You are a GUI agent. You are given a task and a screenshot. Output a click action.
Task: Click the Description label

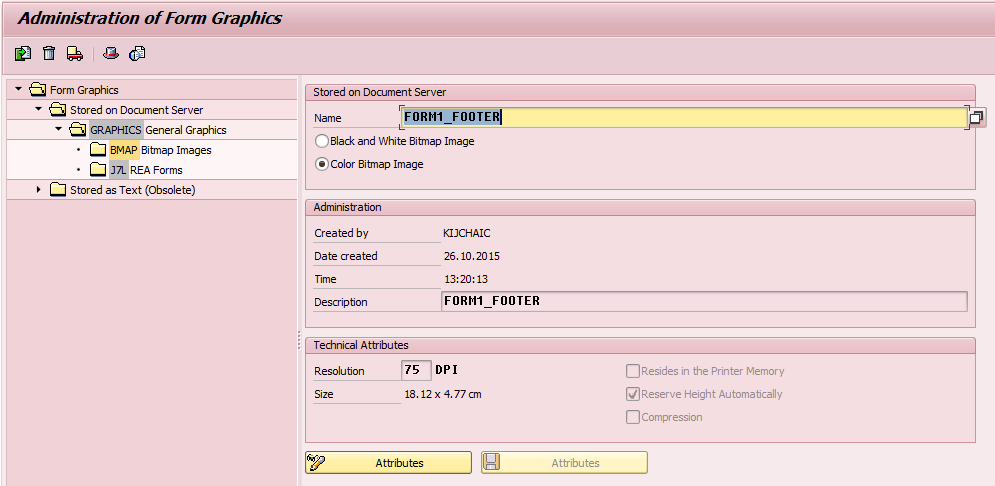341,302
